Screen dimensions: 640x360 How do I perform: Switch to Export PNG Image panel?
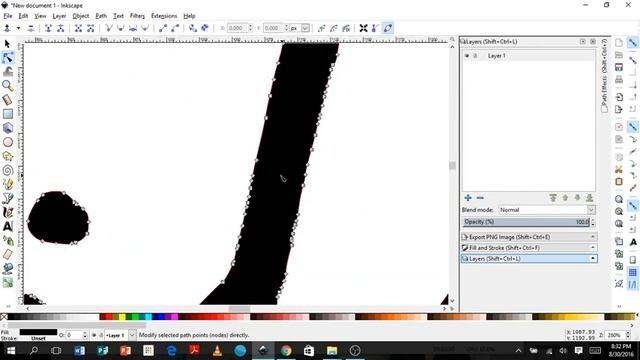pyautogui.click(x=529, y=237)
